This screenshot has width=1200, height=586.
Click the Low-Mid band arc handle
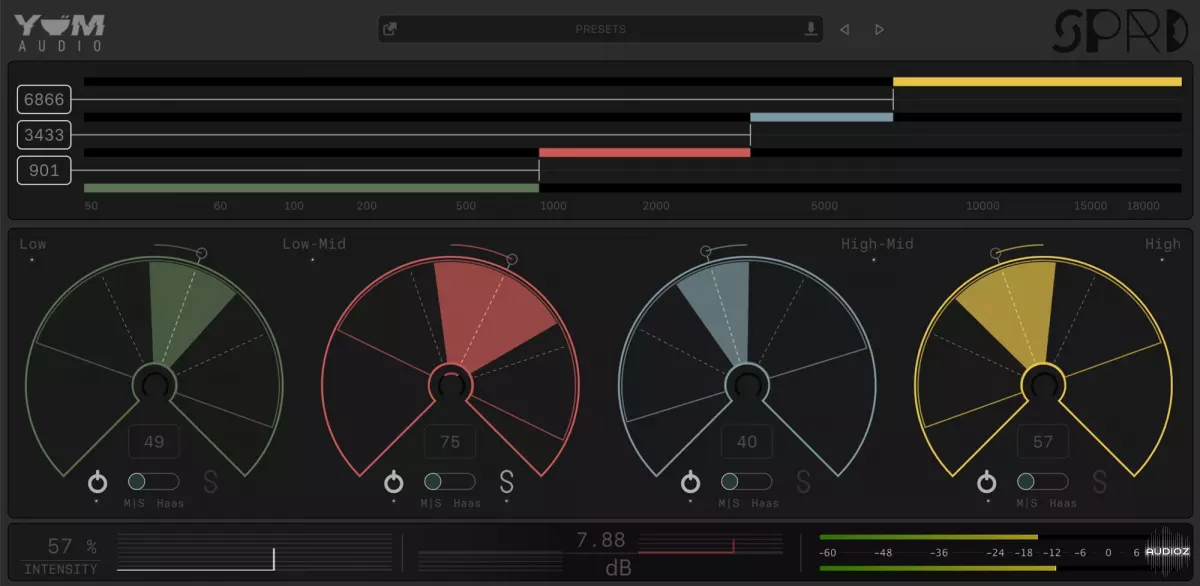[x=512, y=259]
